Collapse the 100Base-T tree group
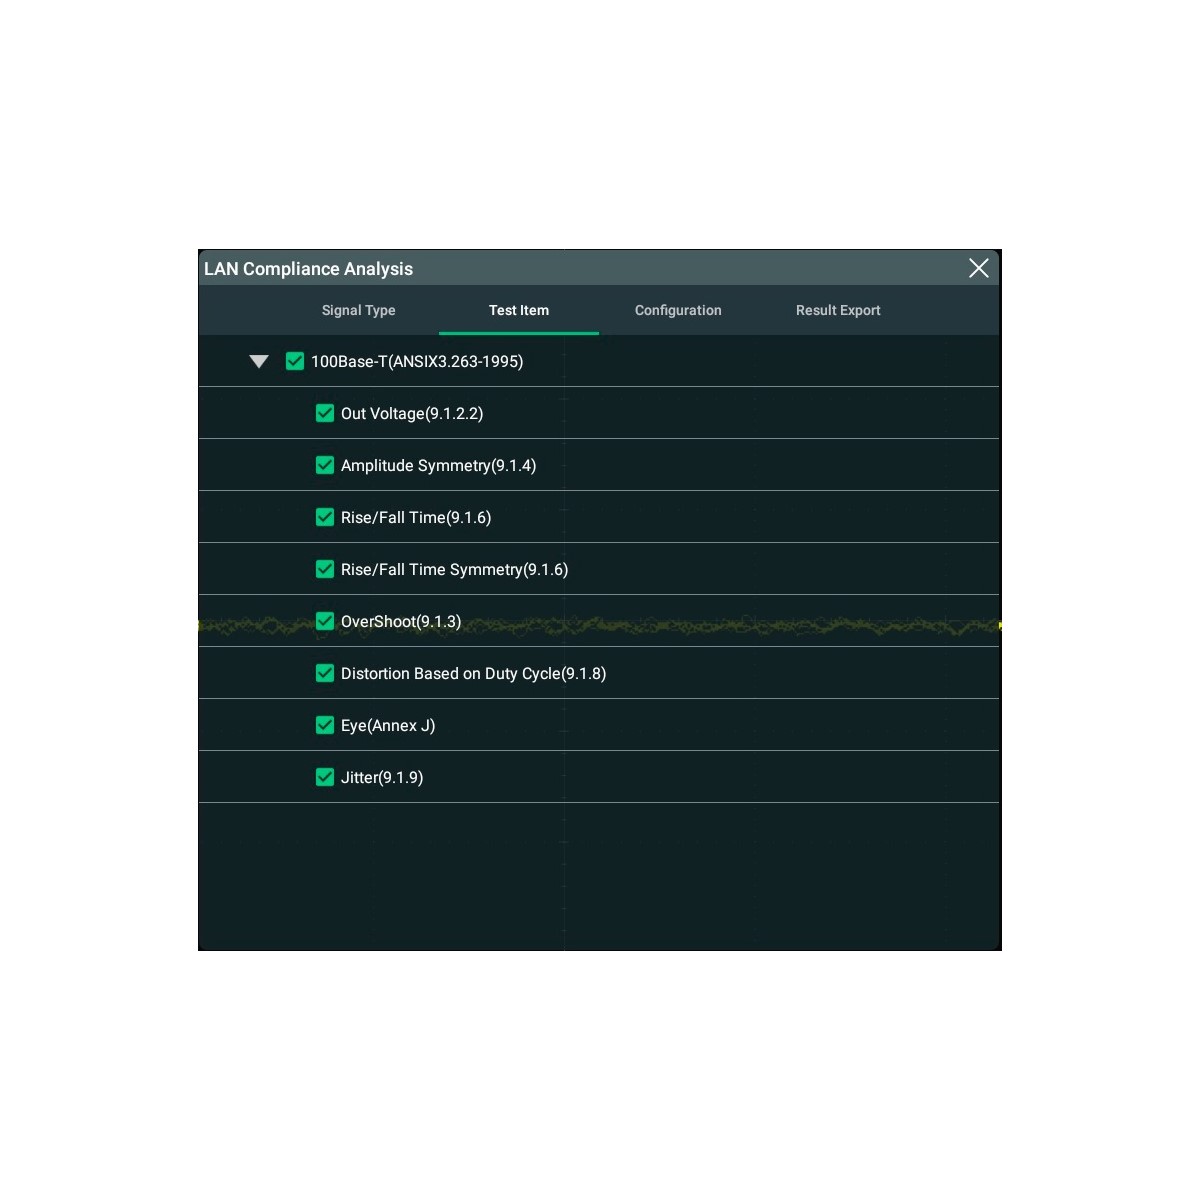This screenshot has width=1200, height=1200. 259,362
